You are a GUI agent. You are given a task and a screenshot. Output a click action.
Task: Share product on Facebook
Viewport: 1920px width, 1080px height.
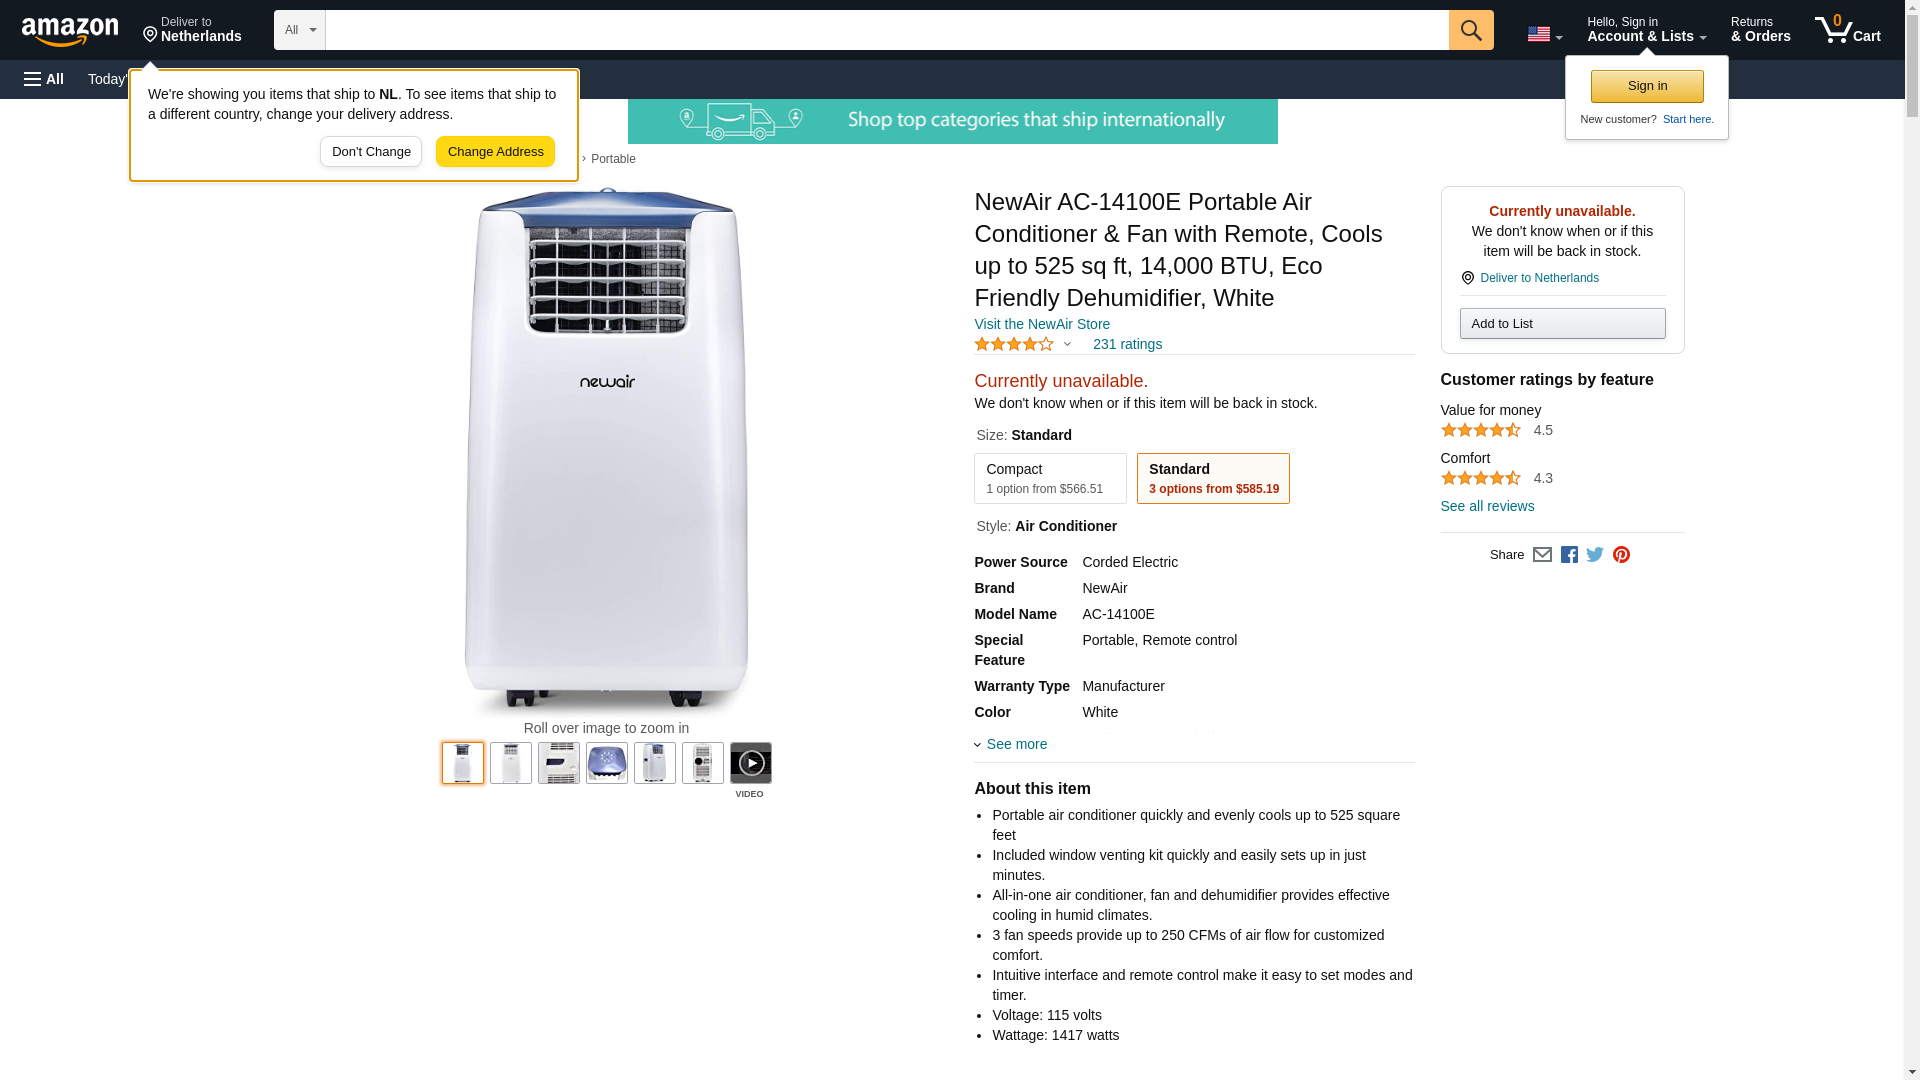(x=1569, y=555)
